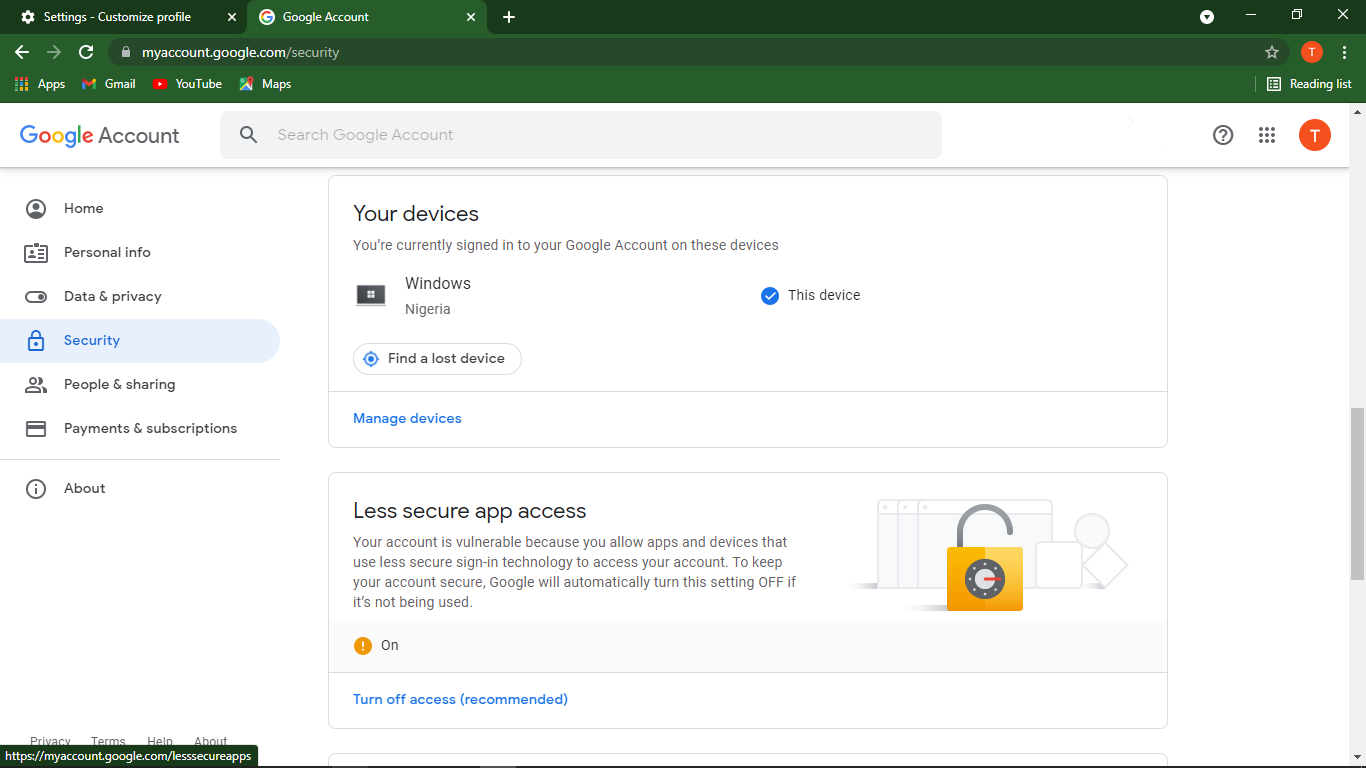The height and width of the screenshot is (768, 1366).
Task: Open Personal info in the sidebar
Action: [140, 253]
